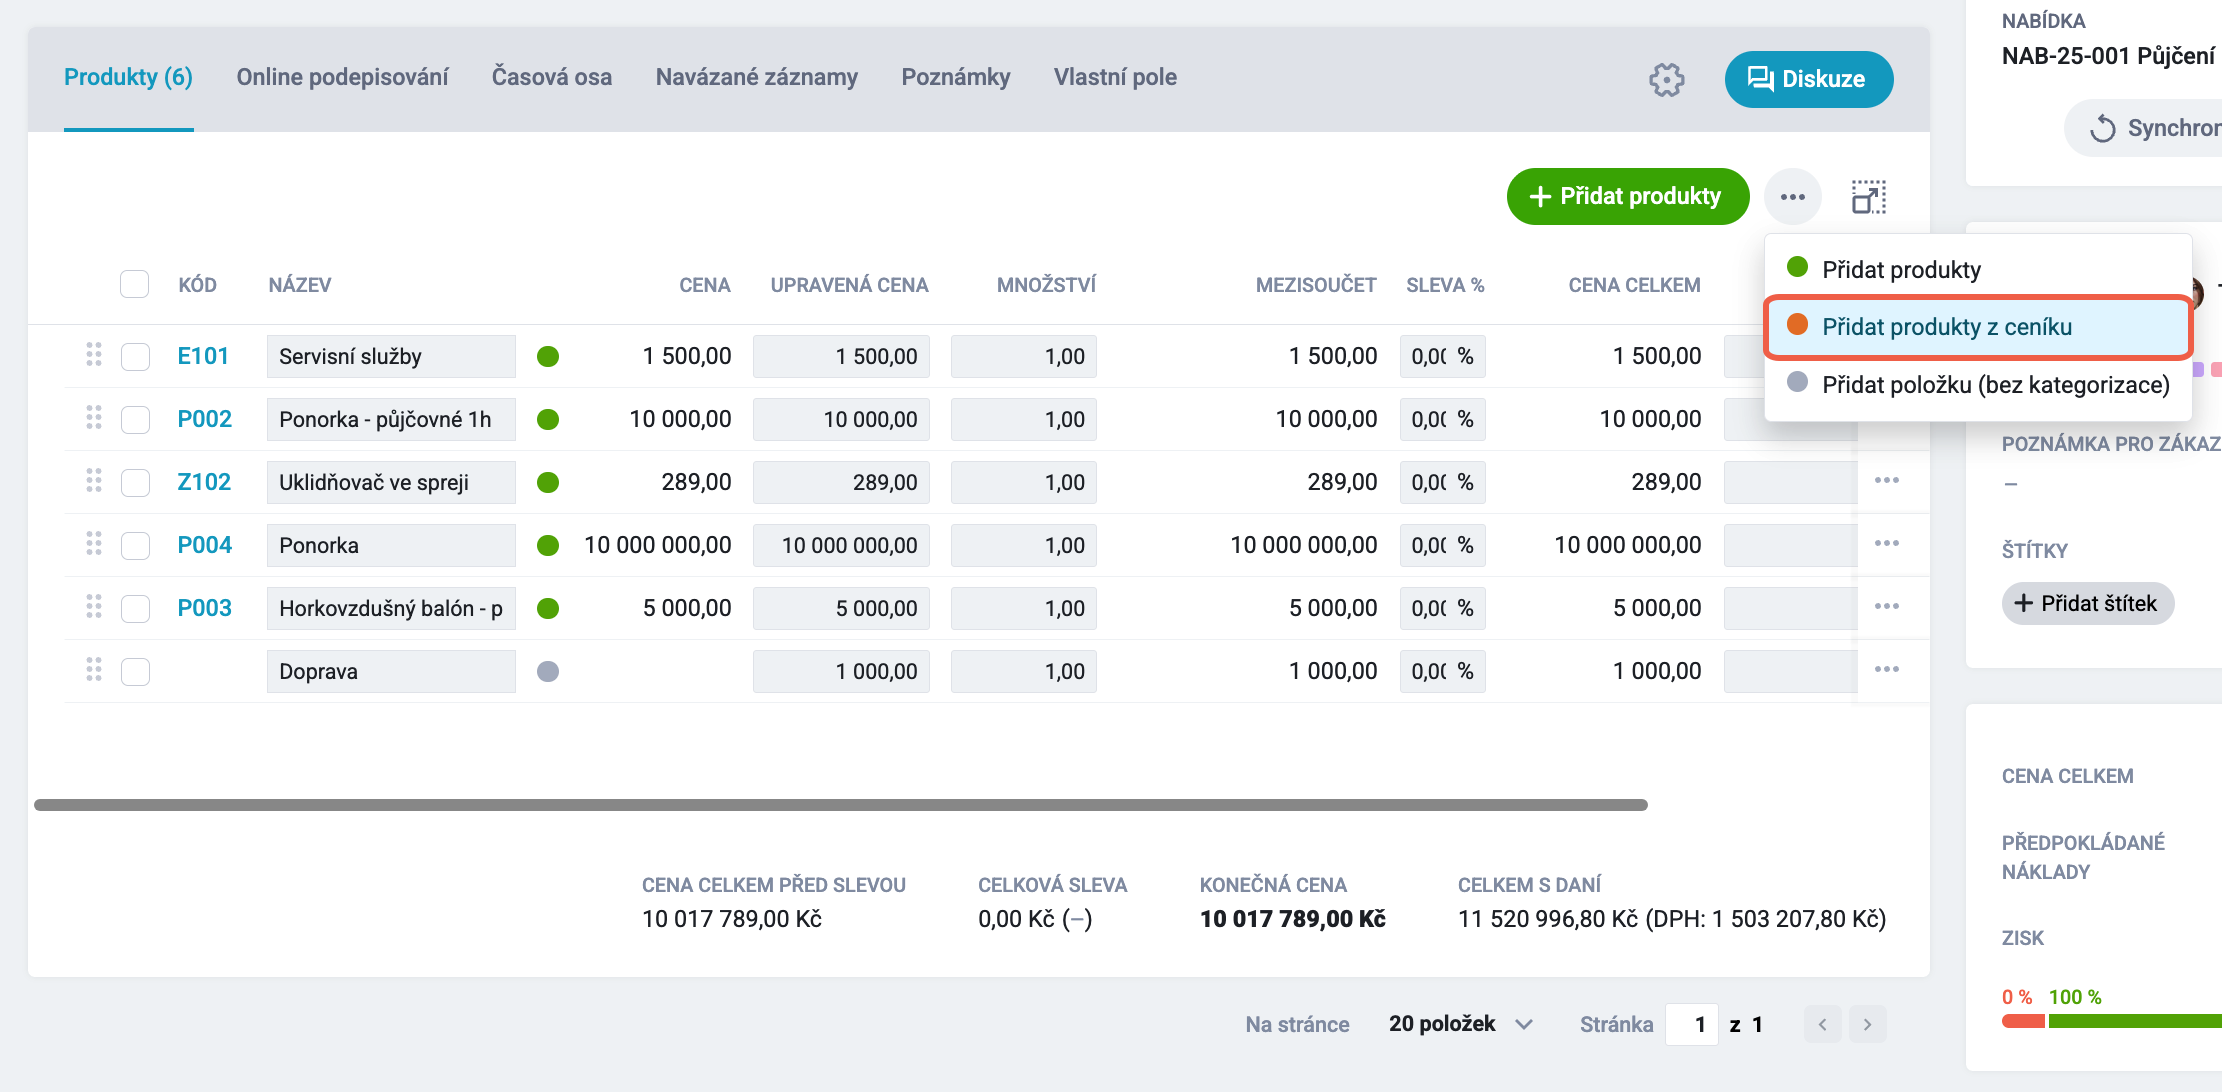Select the checkbox for Horkovzdušný balón row
Viewport: 2222px width, 1092px height.
pyautogui.click(x=135, y=608)
